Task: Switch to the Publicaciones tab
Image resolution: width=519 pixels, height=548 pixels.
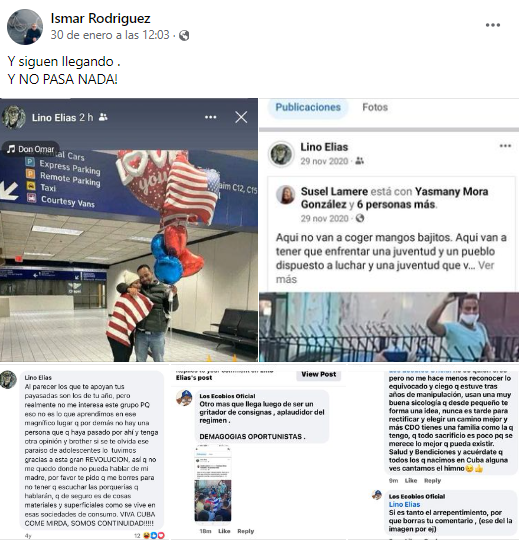Action: (x=308, y=107)
